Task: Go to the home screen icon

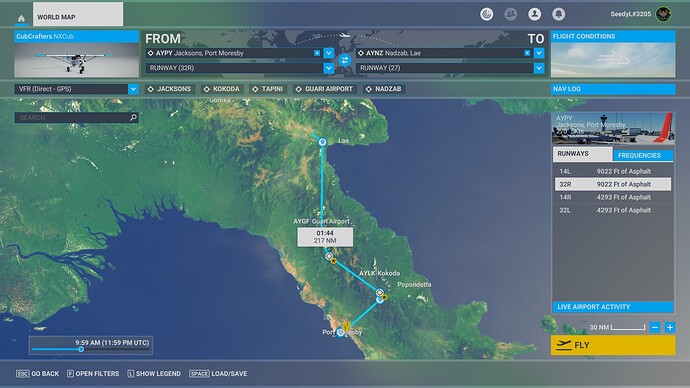Action: [x=21, y=18]
